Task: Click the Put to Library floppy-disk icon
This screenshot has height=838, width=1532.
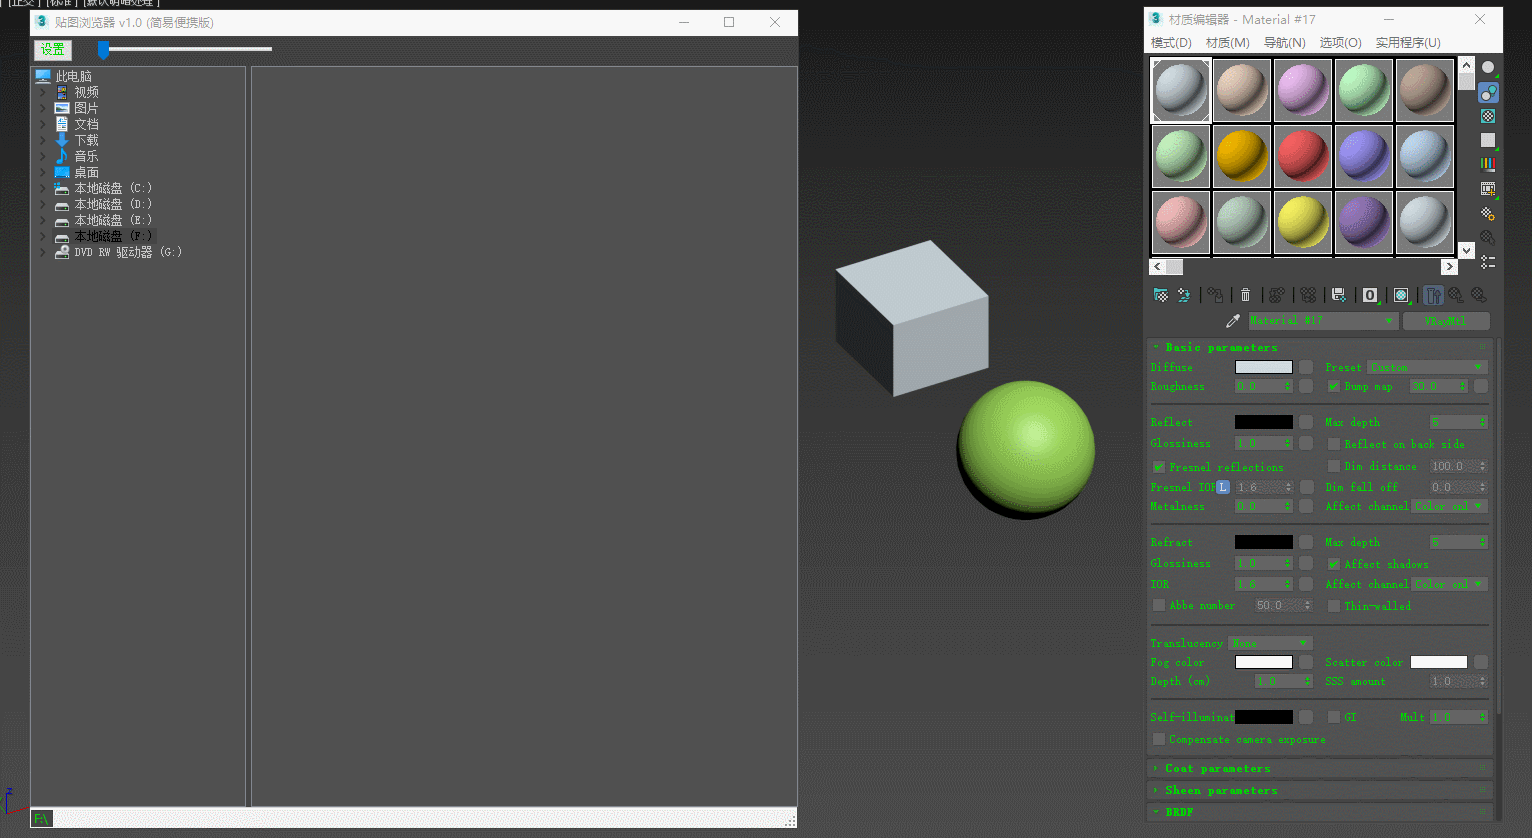Action: tap(1339, 295)
